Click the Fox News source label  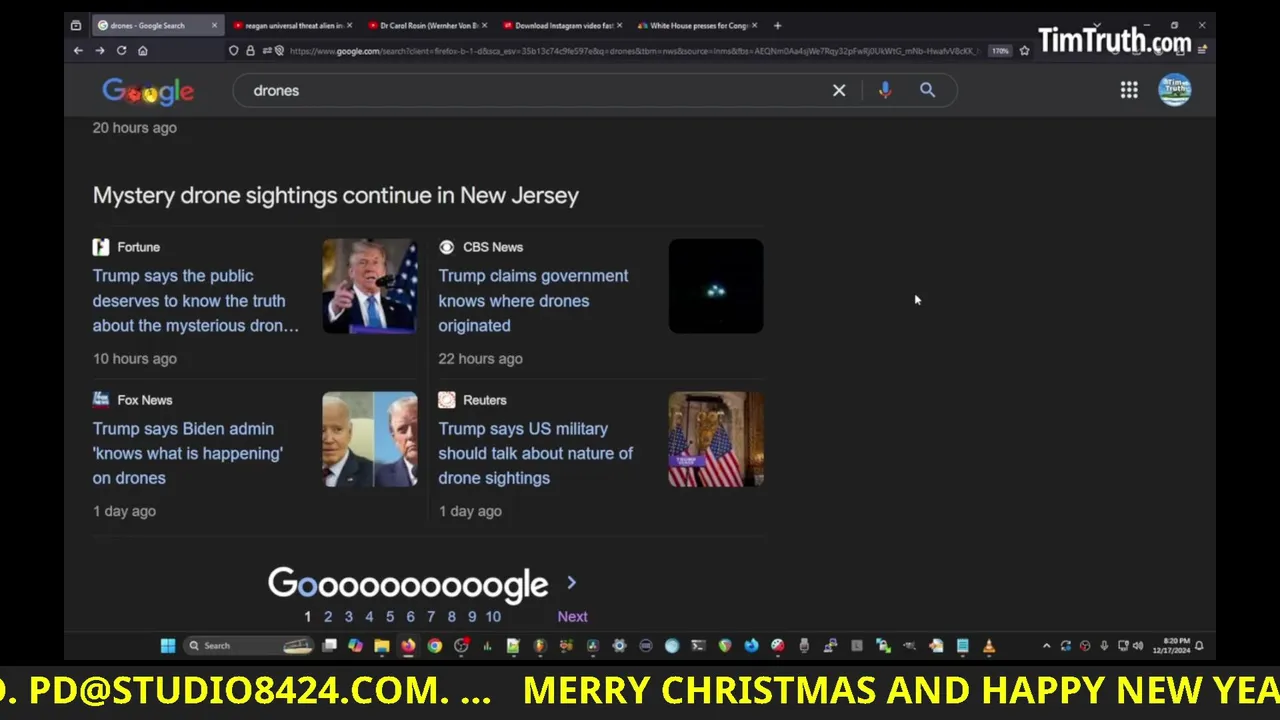144,400
